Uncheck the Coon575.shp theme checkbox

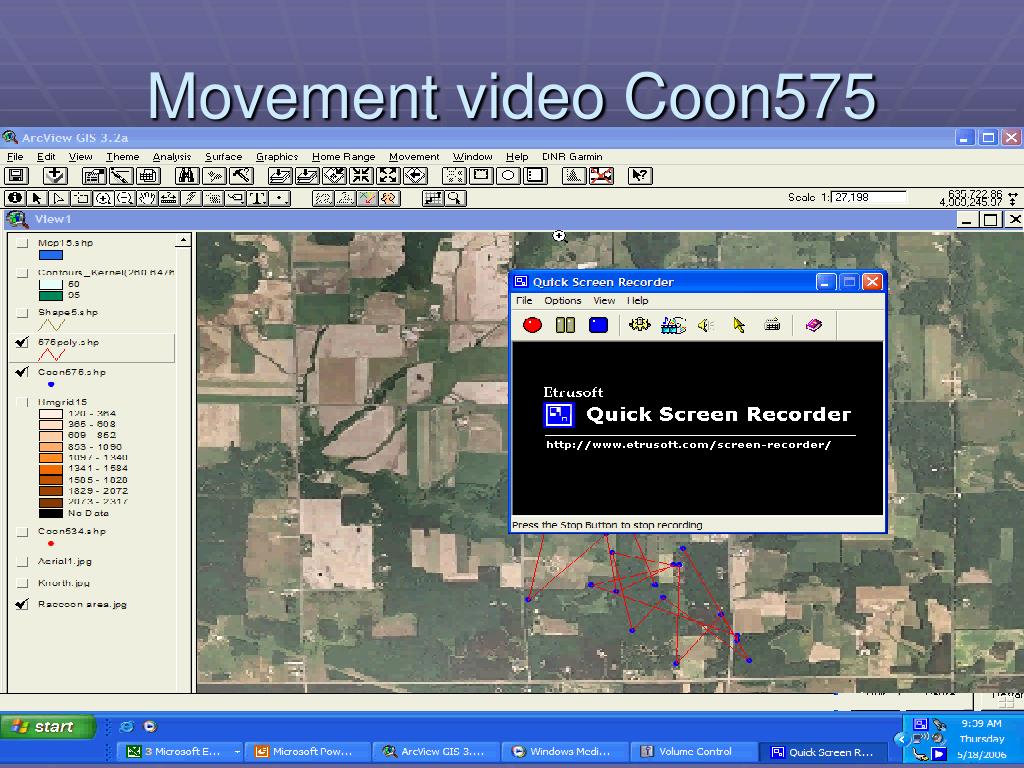coord(22,372)
